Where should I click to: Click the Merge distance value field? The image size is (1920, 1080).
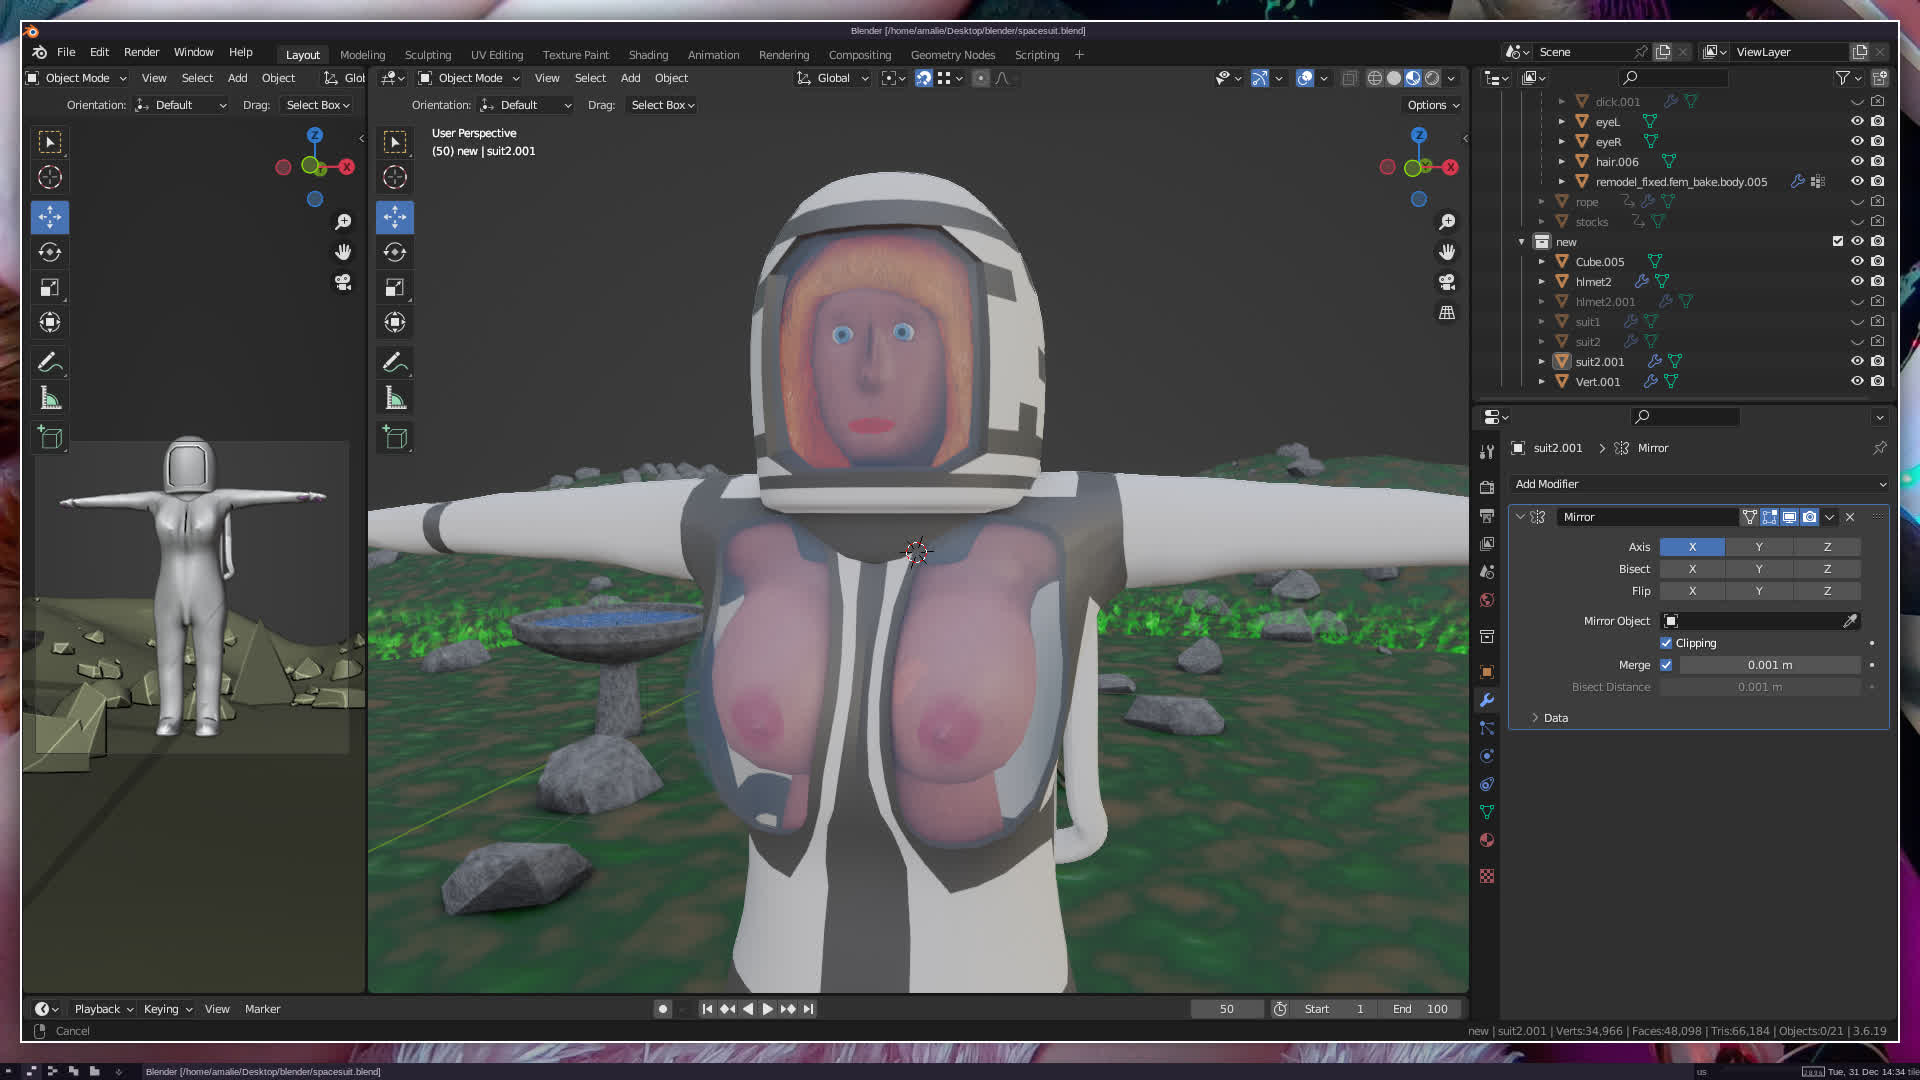1769,665
